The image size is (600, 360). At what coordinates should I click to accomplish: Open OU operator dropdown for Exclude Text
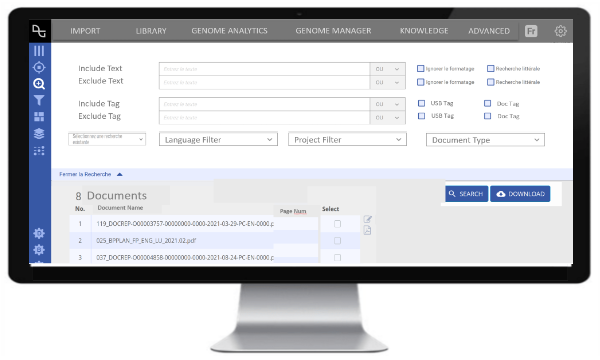point(388,82)
